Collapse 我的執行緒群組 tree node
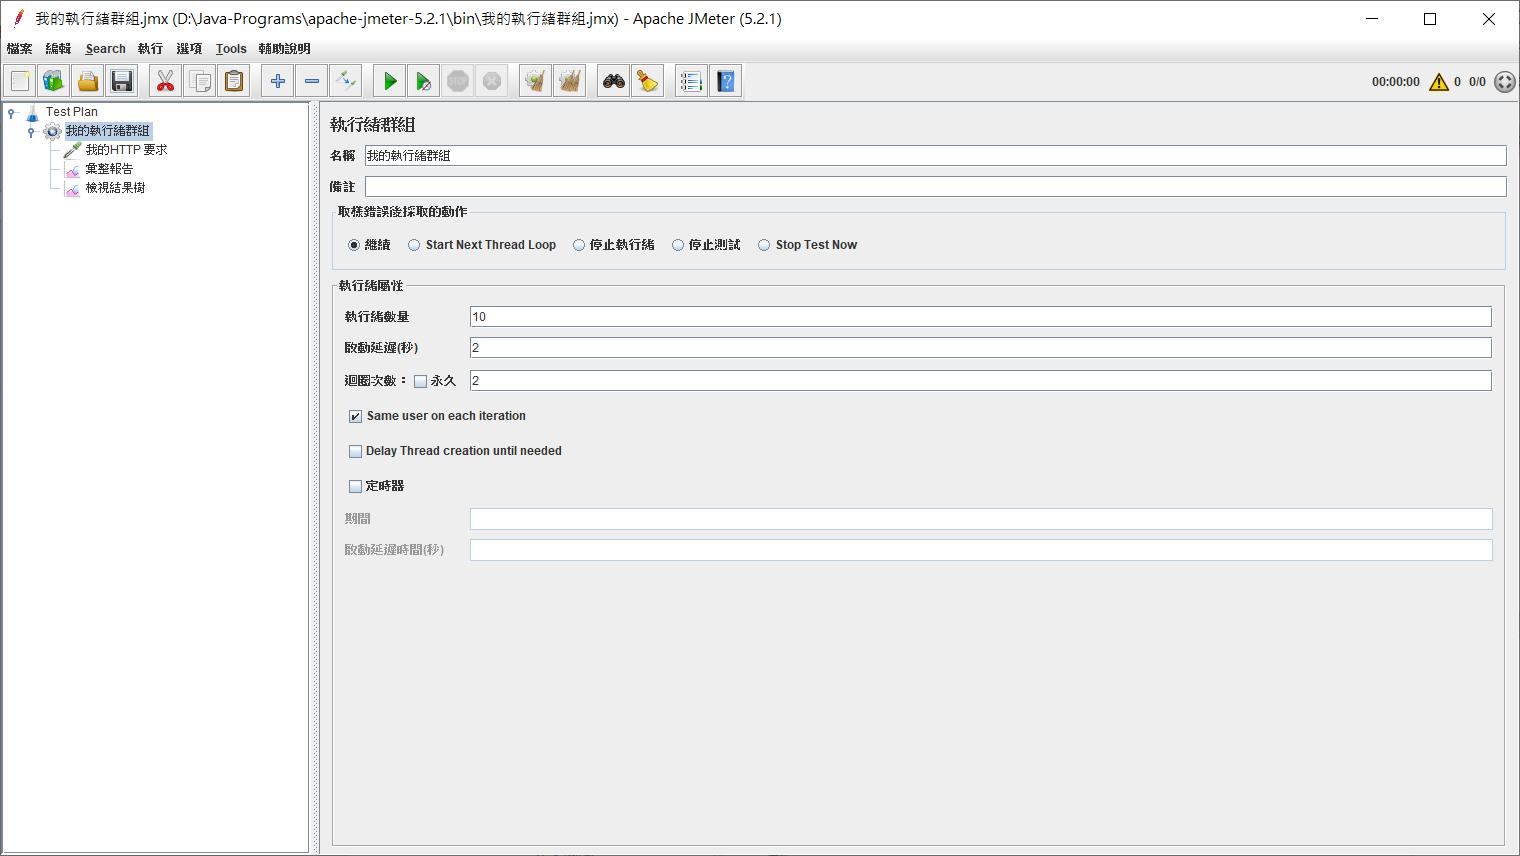 click(x=31, y=131)
